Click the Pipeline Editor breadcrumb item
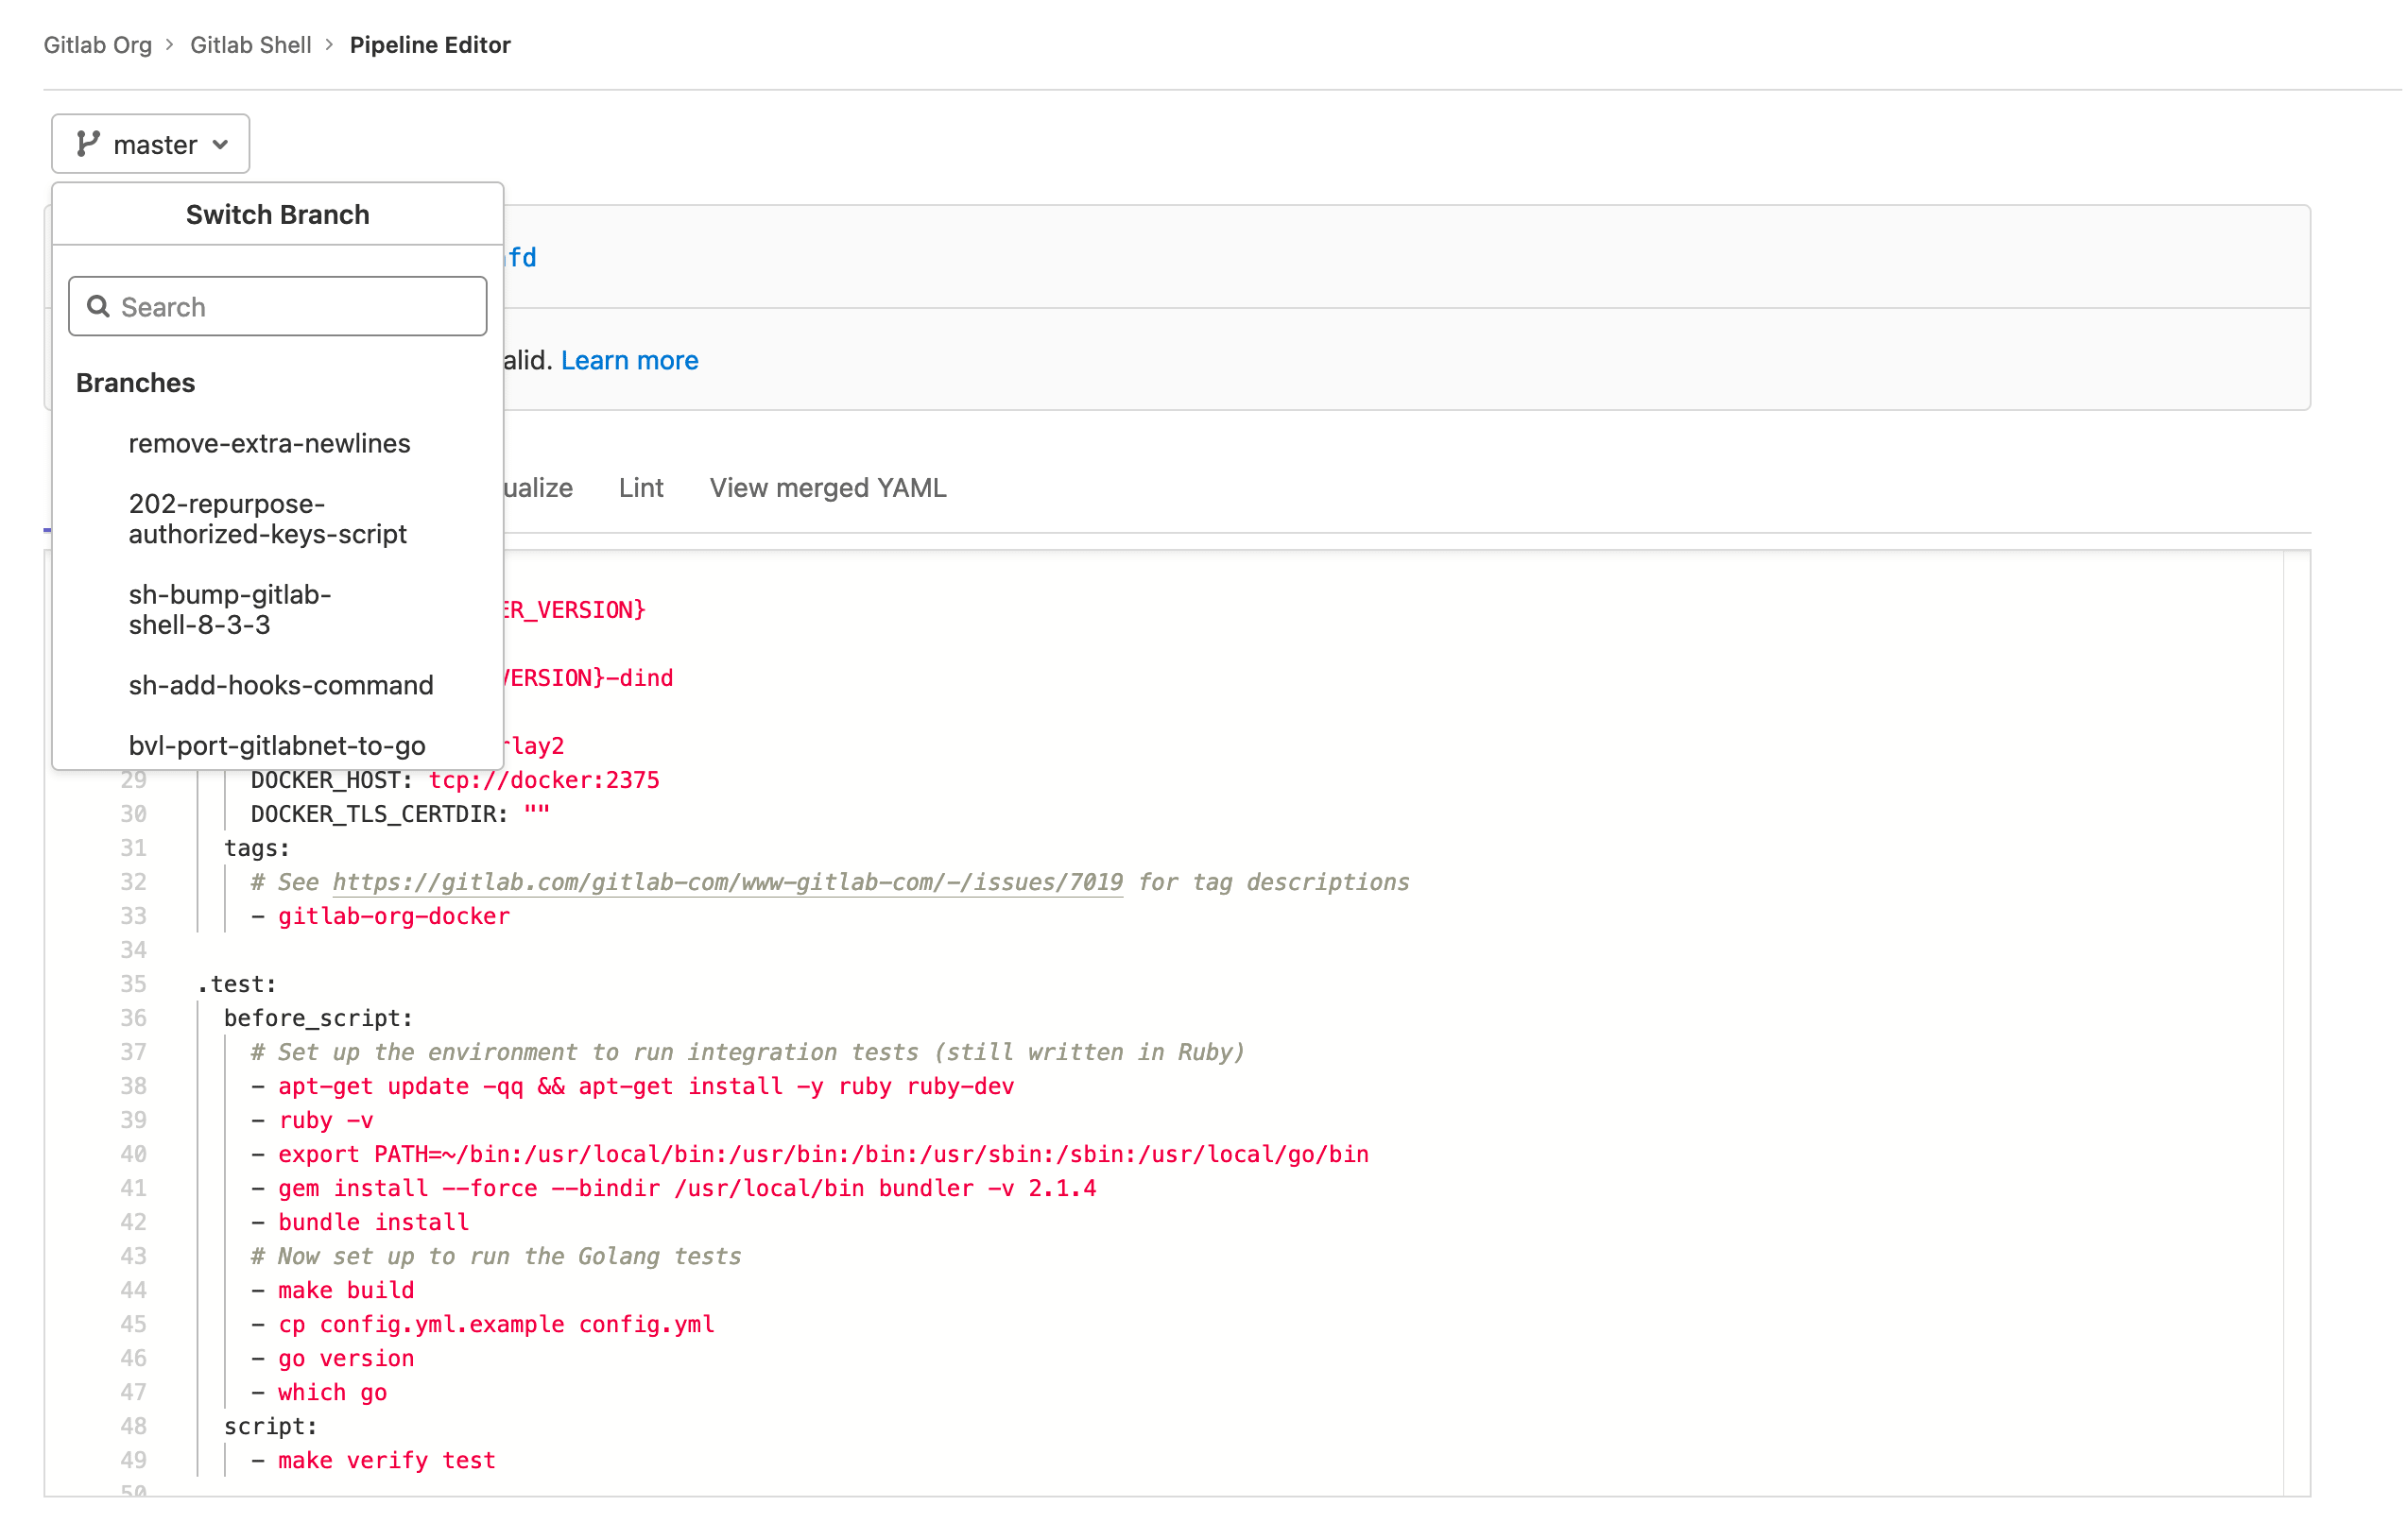Image resolution: width=2408 pixels, height=1523 pixels. click(430, 44)
